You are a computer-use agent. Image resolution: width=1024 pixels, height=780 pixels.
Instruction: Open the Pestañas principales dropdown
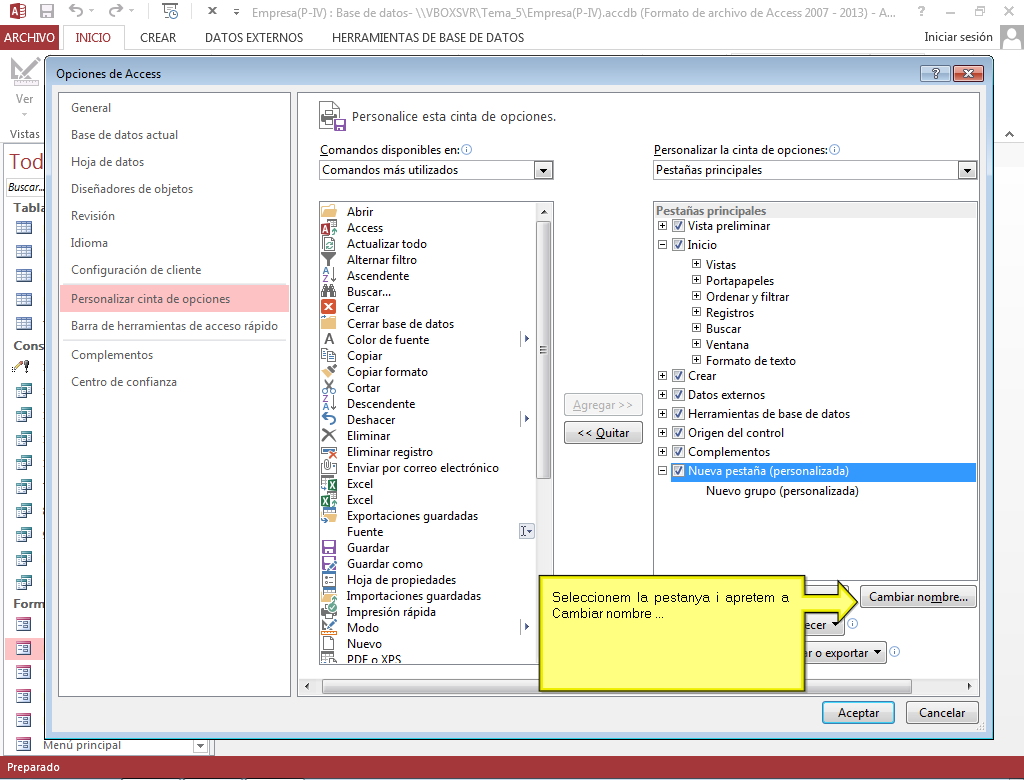(967, 171)
